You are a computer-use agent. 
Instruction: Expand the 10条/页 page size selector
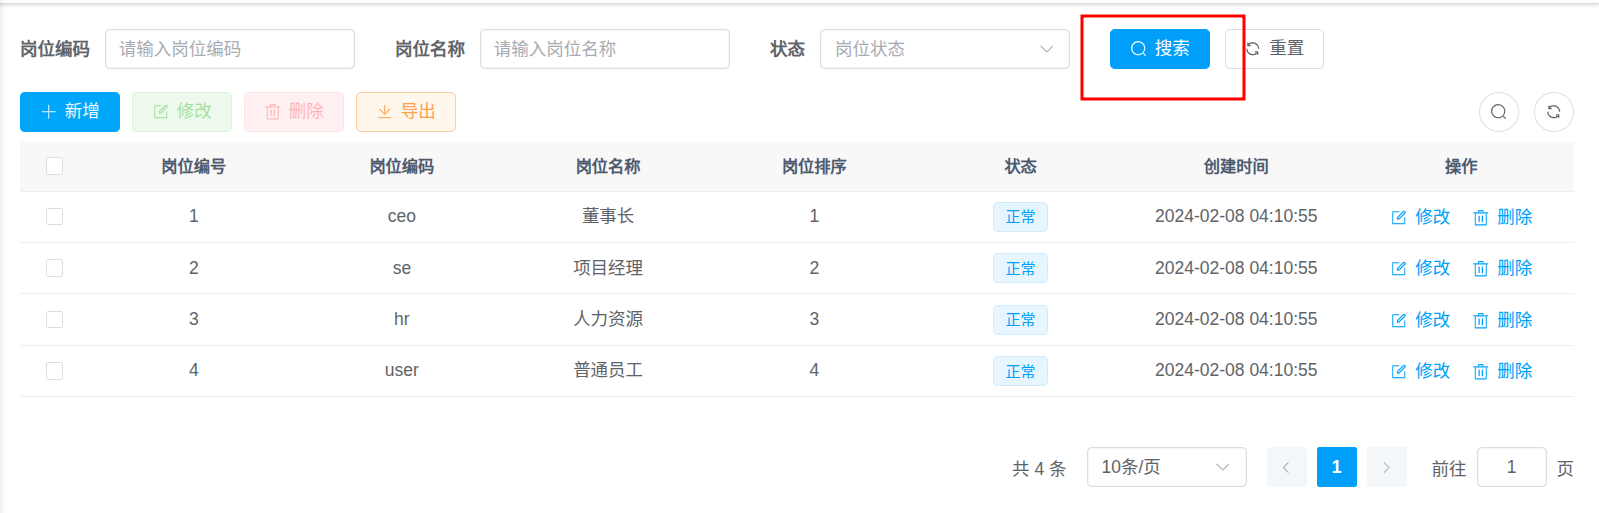tap(1166, 467)
